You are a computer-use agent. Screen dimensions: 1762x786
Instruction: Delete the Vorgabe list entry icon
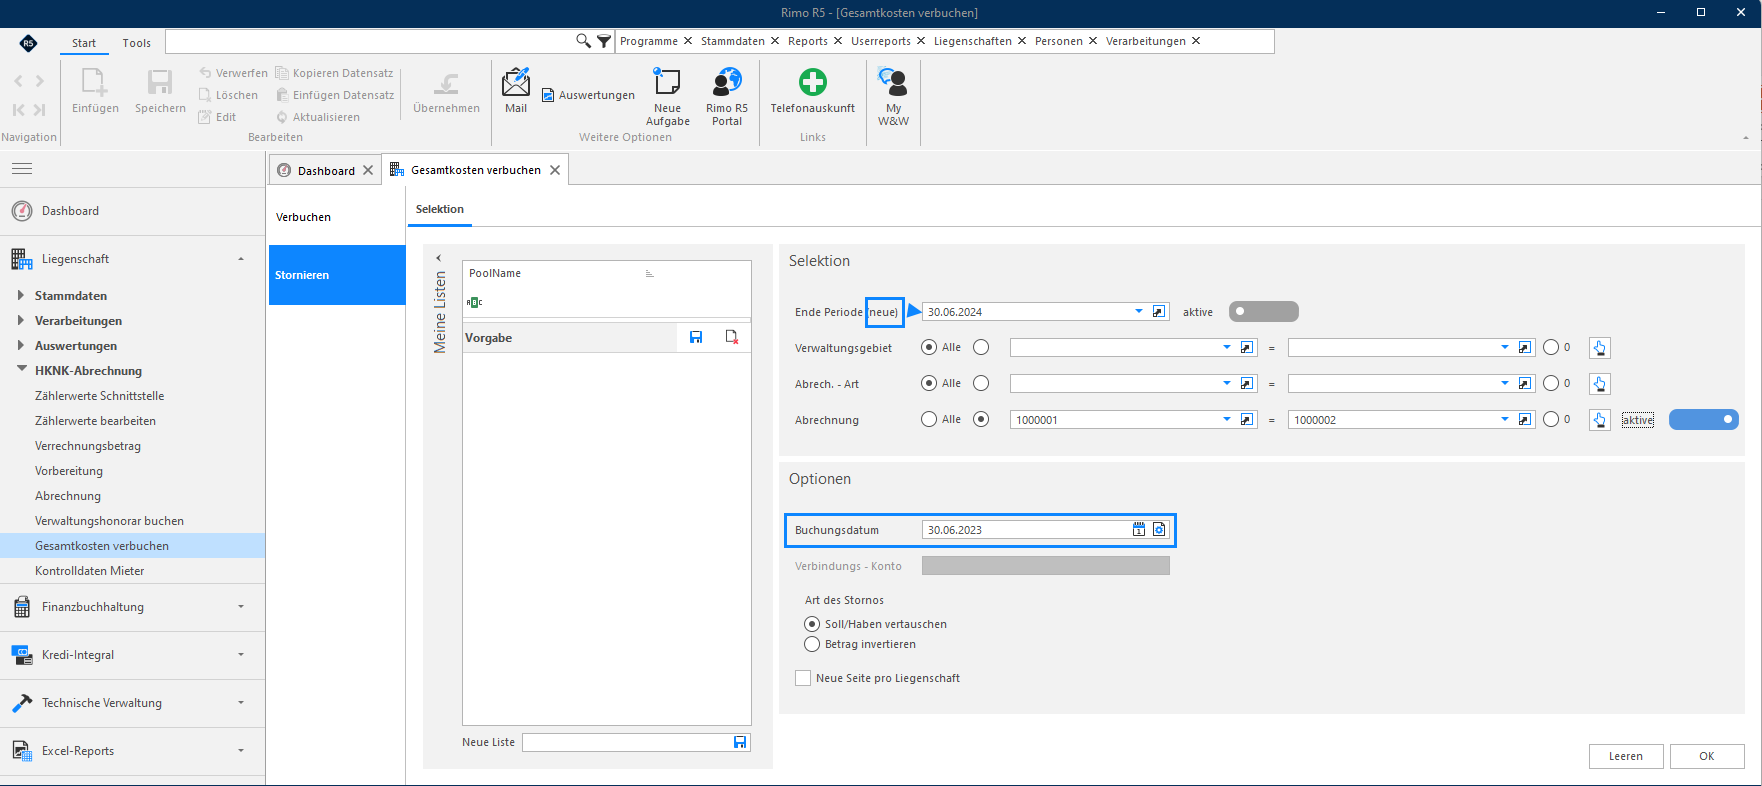[732, 338]
